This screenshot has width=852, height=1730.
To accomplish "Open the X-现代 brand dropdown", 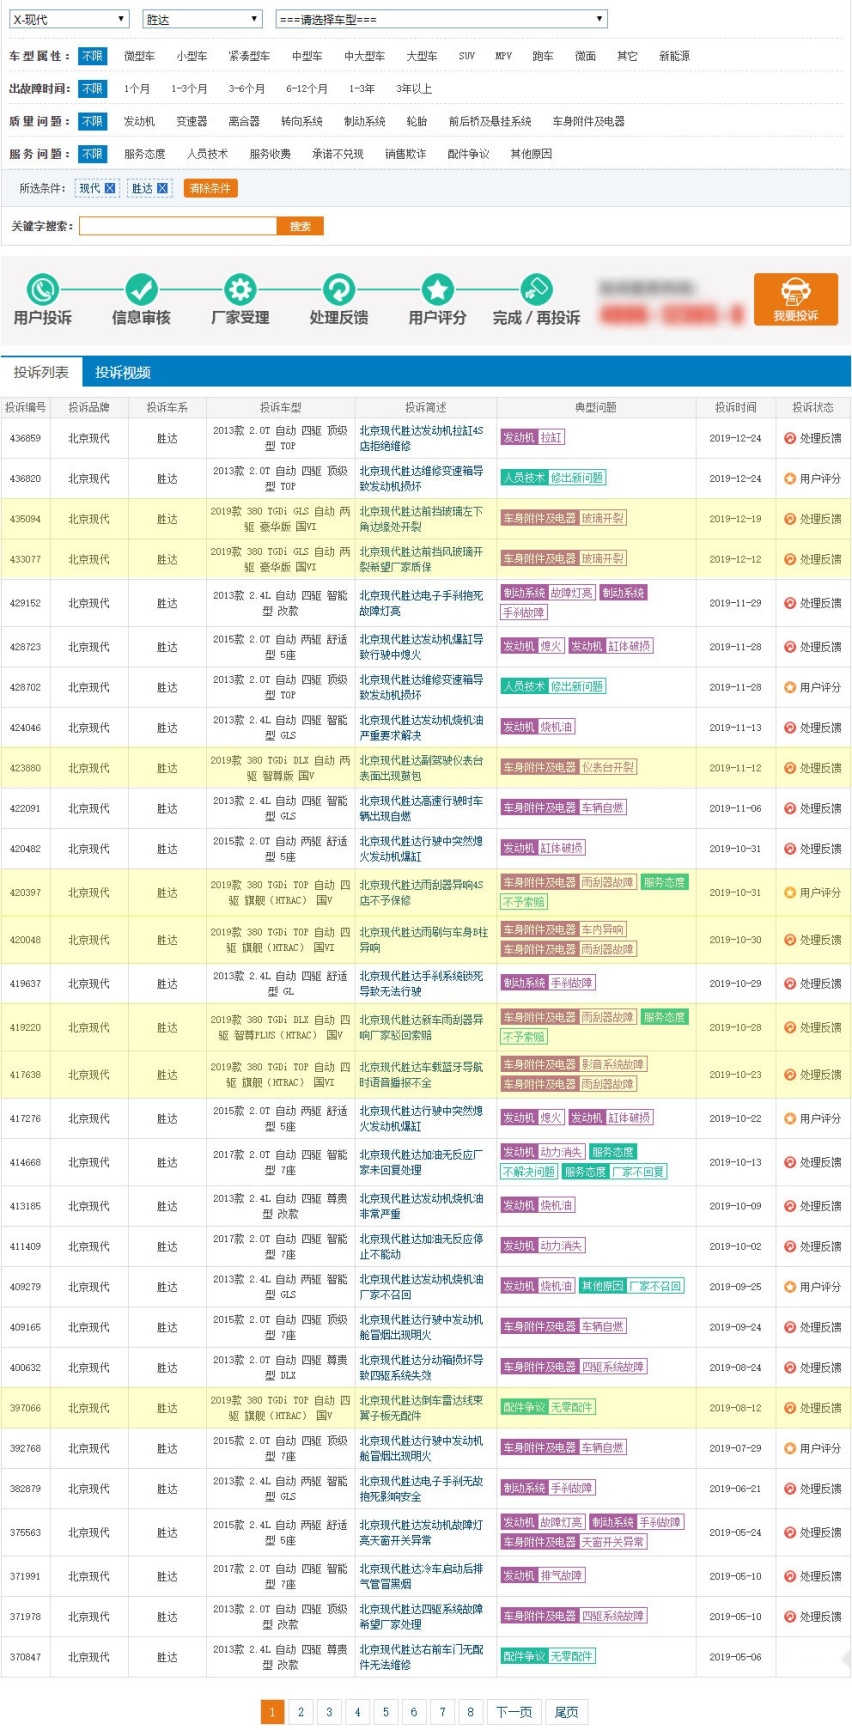I will 69,19.
